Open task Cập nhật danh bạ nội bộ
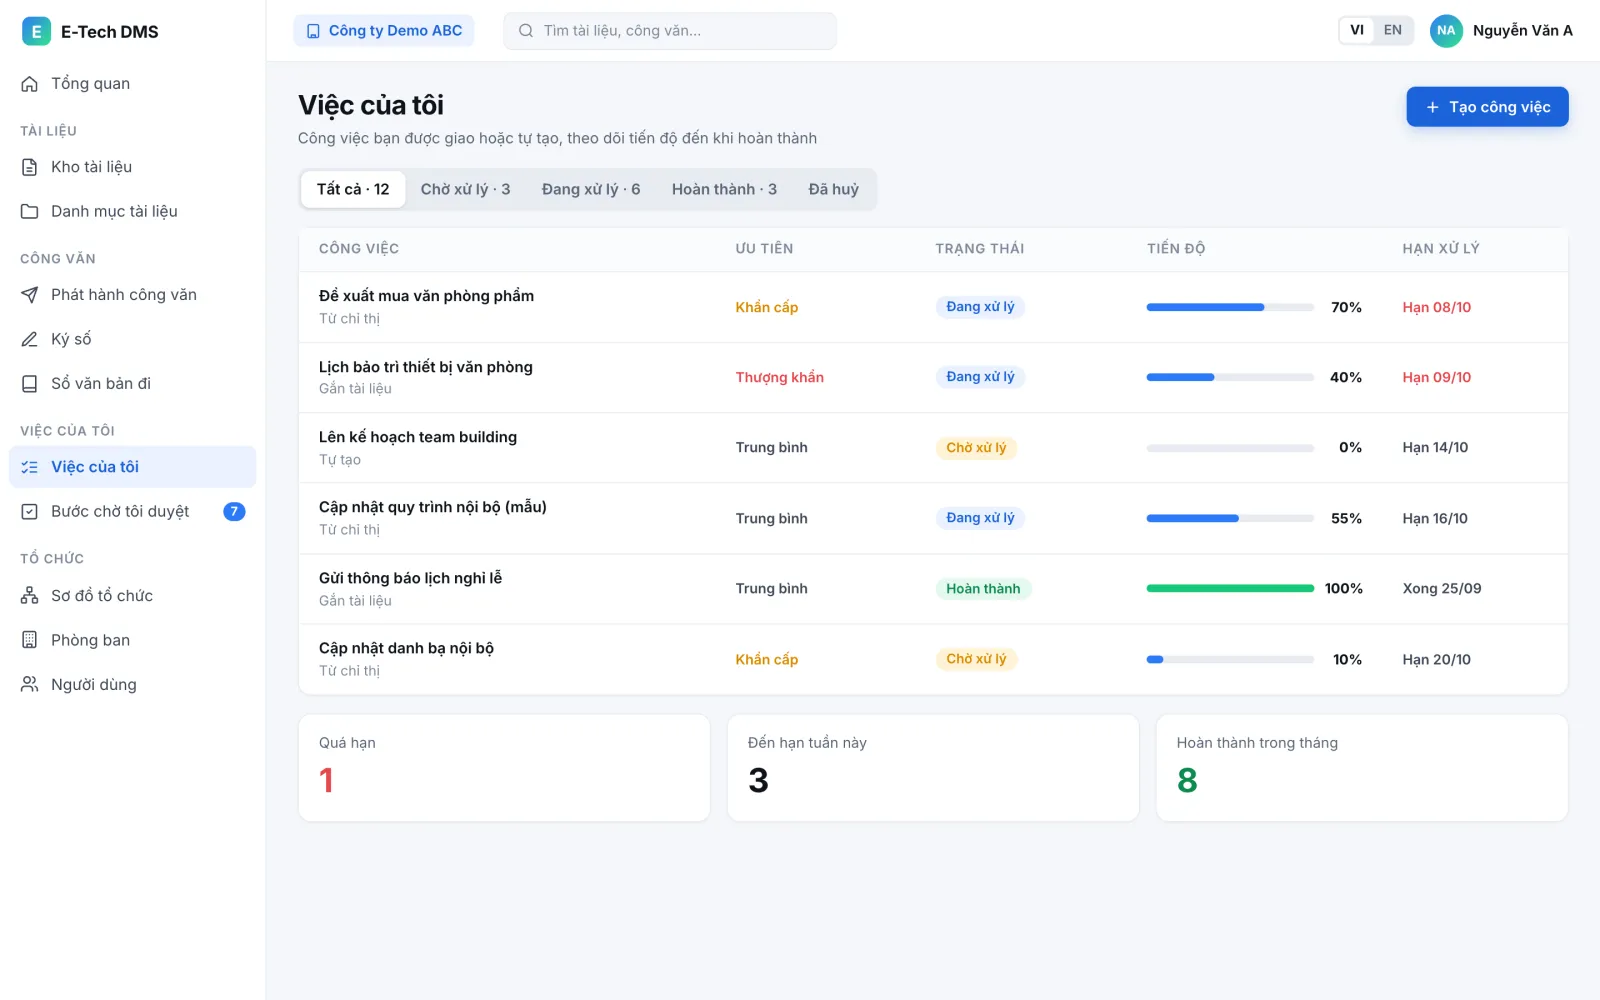The image size is (1600, 1000). 406,648
